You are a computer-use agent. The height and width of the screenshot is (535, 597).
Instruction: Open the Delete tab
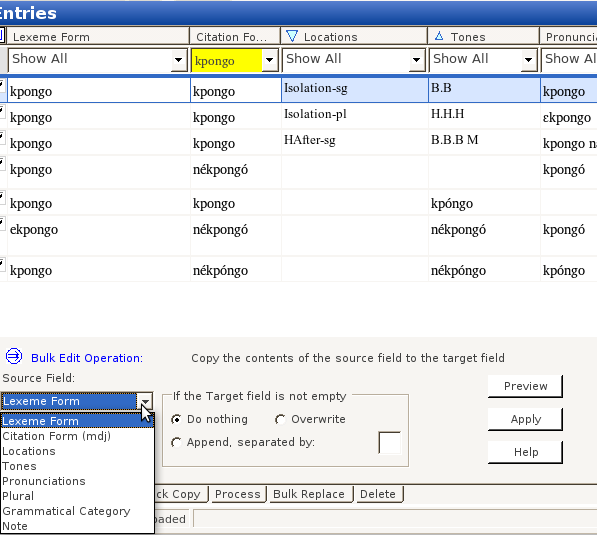click(378, 494)
